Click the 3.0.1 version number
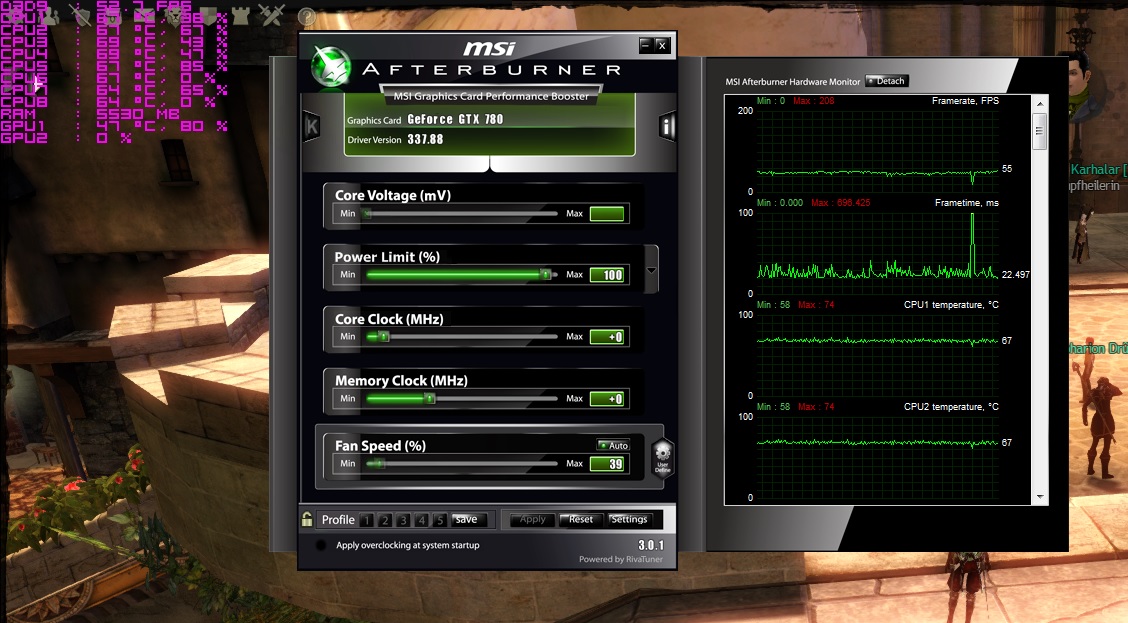The image size is (1128, 623). [650, 545]
